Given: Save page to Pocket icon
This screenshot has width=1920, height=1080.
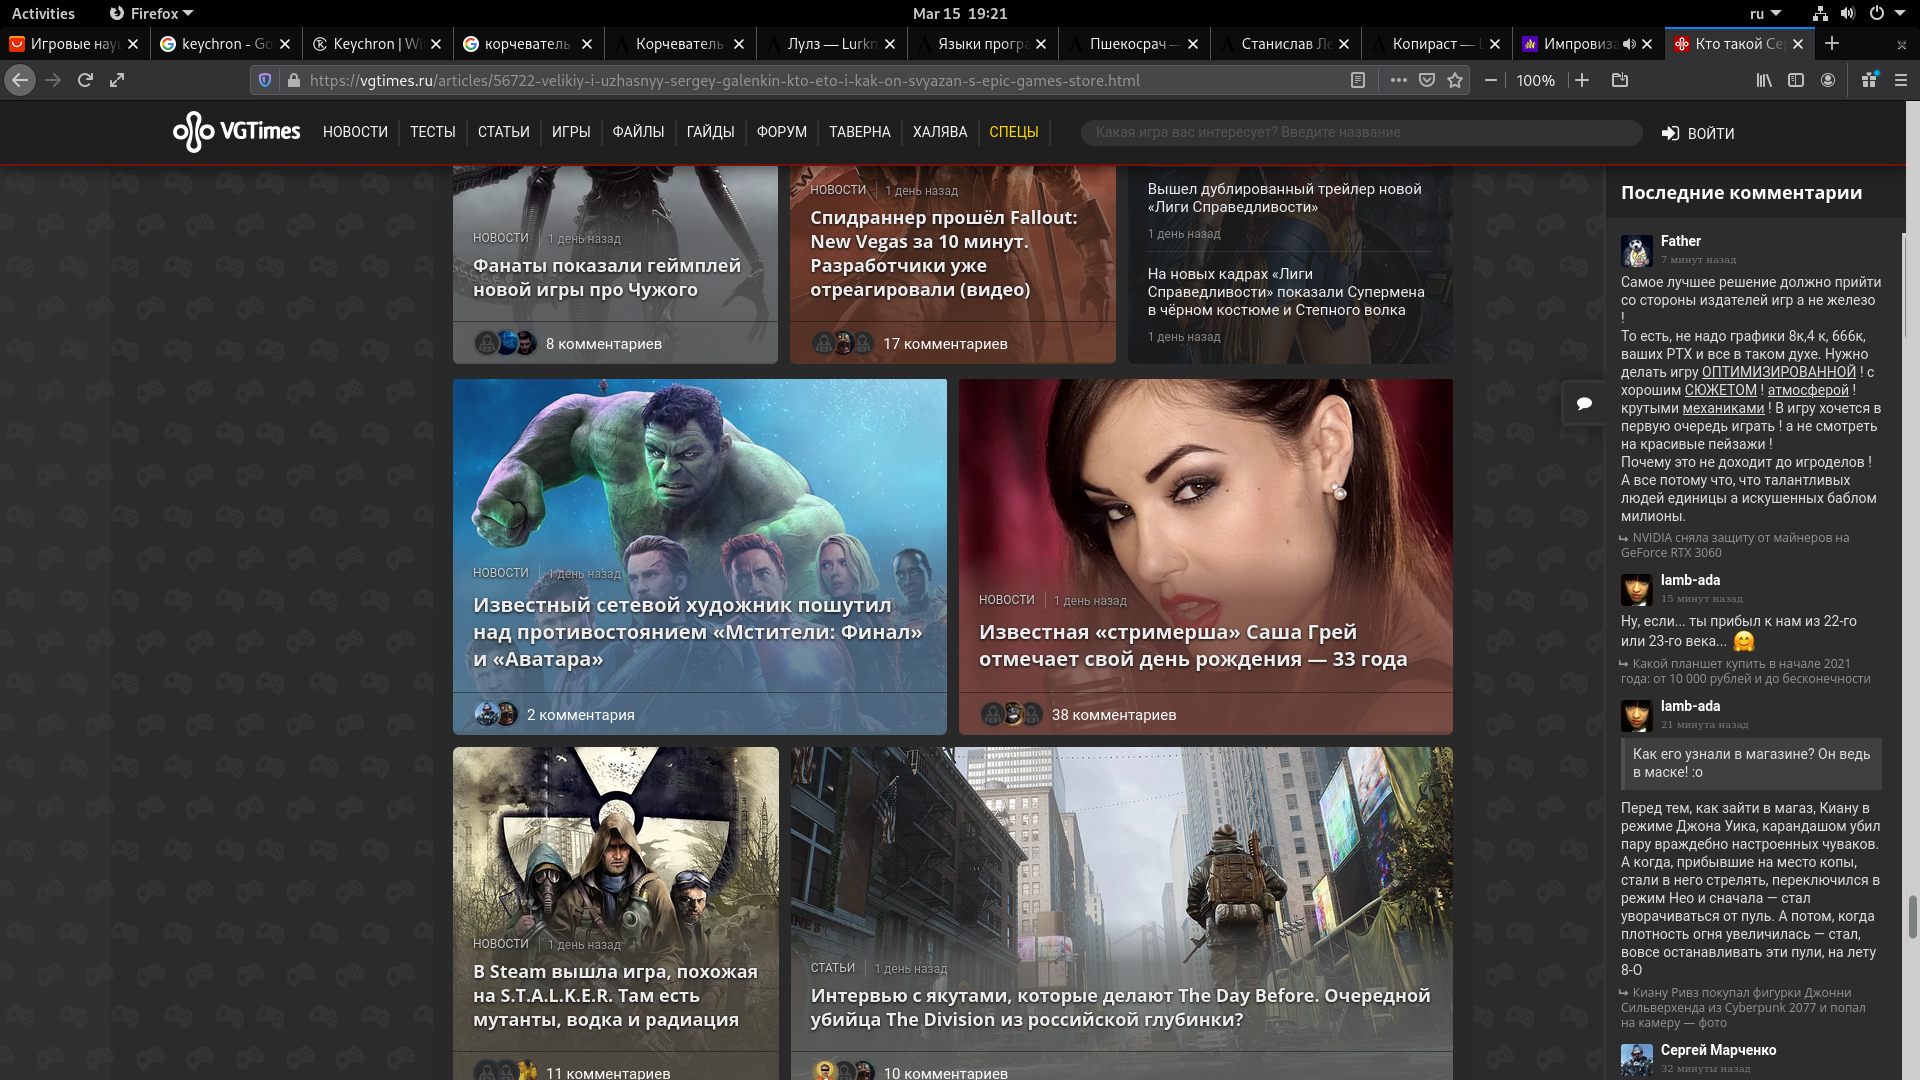Looking at the screenshot, I should point(1427,80).
